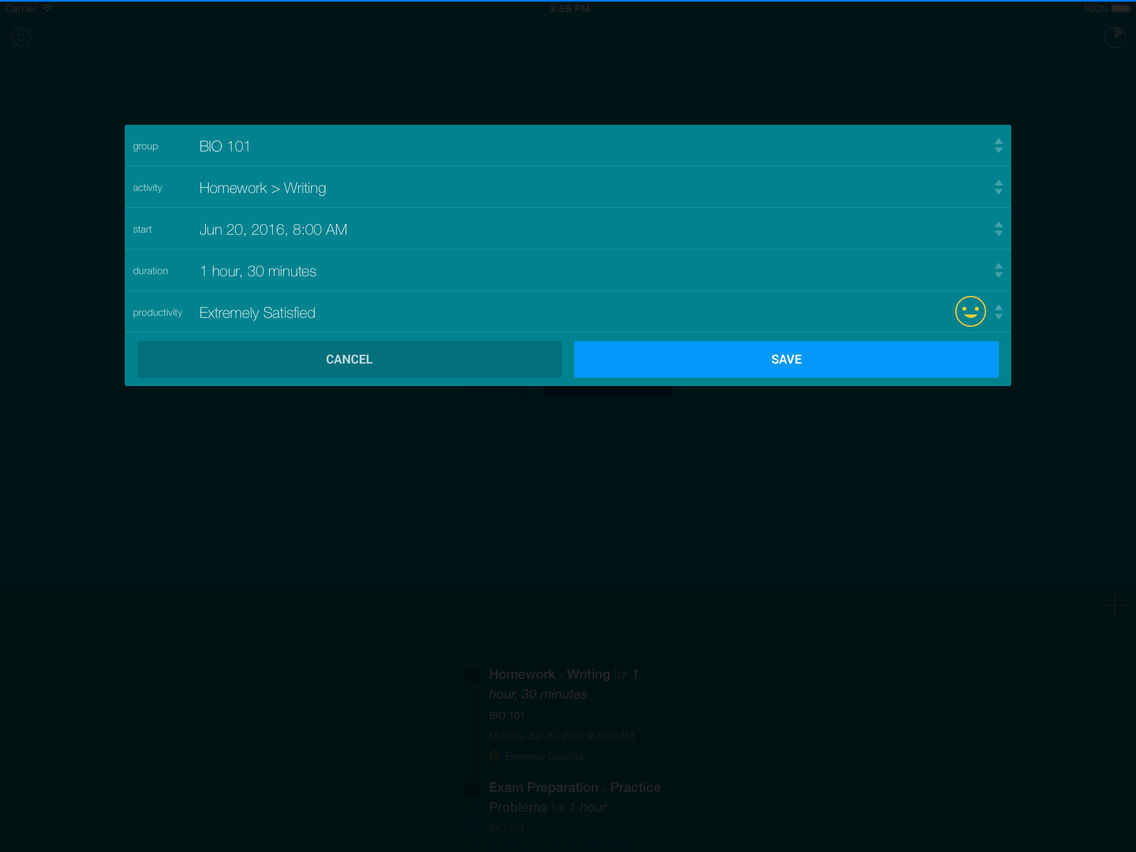Viewport: 1136px width, 852px height.
Task: Open the start date picker field
Action: [x=567, y=229]
